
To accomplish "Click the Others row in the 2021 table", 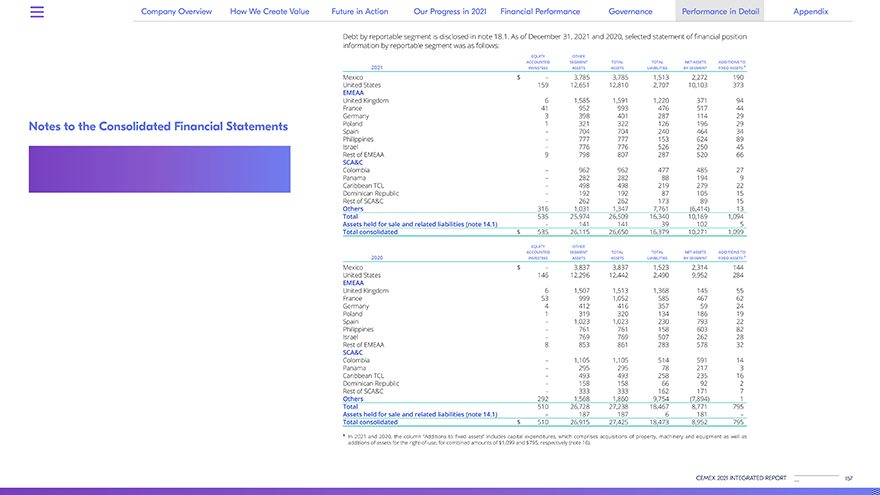I will (x=352, y=208).
